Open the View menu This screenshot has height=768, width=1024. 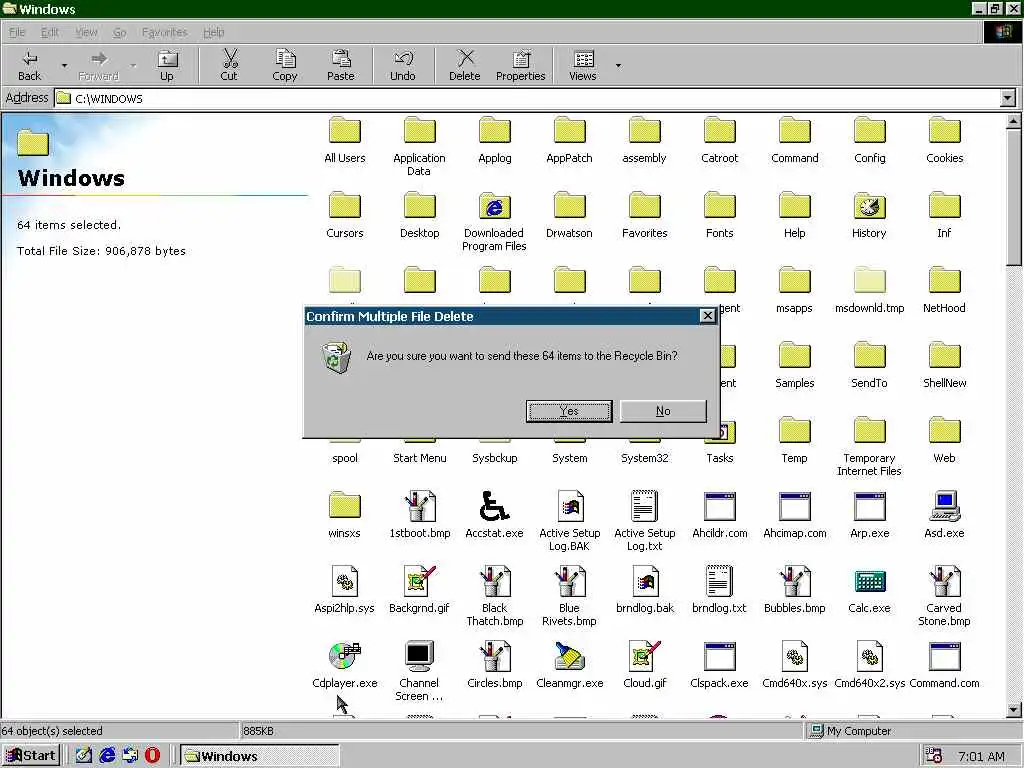click(86, 32)
